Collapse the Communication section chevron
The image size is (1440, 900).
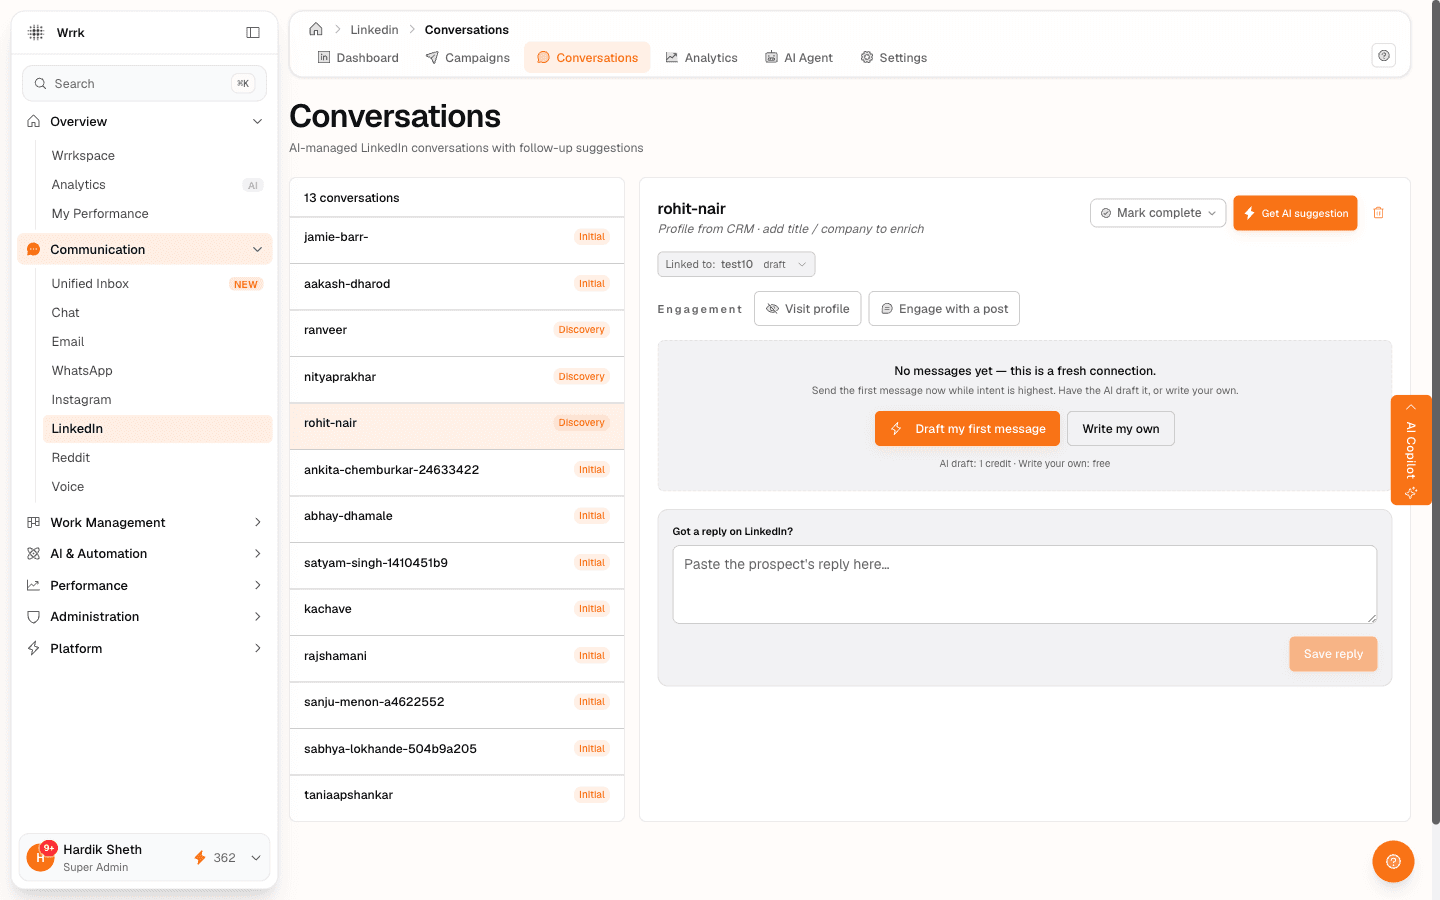(x=257, y=249)
